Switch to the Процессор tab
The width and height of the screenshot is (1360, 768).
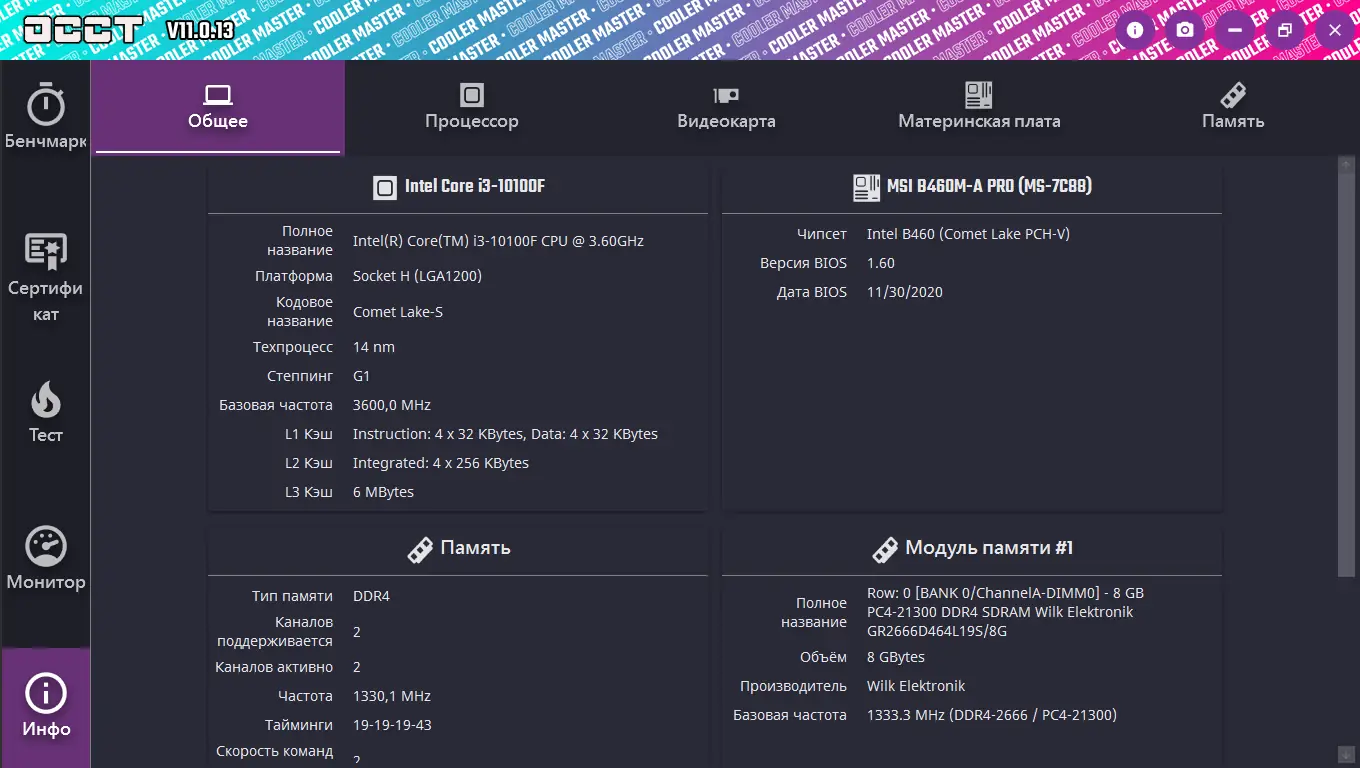coord(472,107)
